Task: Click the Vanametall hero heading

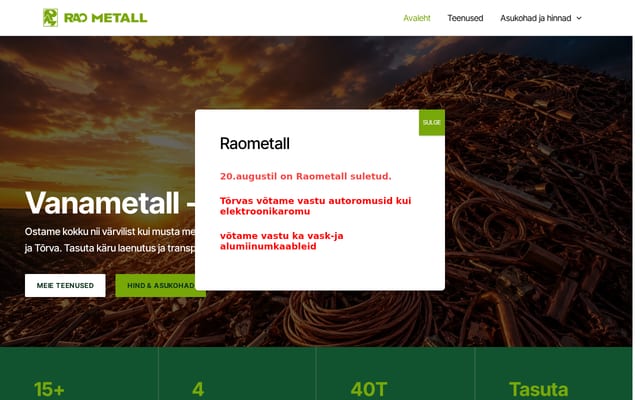Action: click(x=110, y=202)
